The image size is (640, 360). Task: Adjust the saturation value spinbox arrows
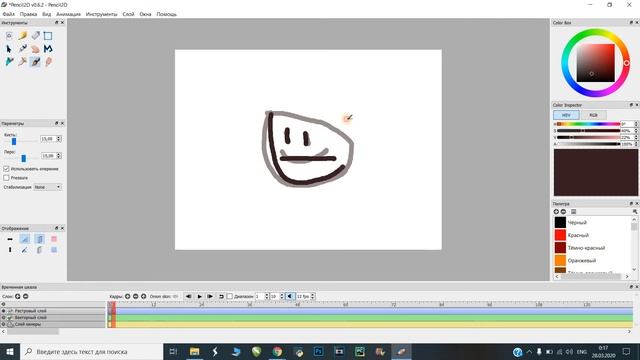coord(636,131)
